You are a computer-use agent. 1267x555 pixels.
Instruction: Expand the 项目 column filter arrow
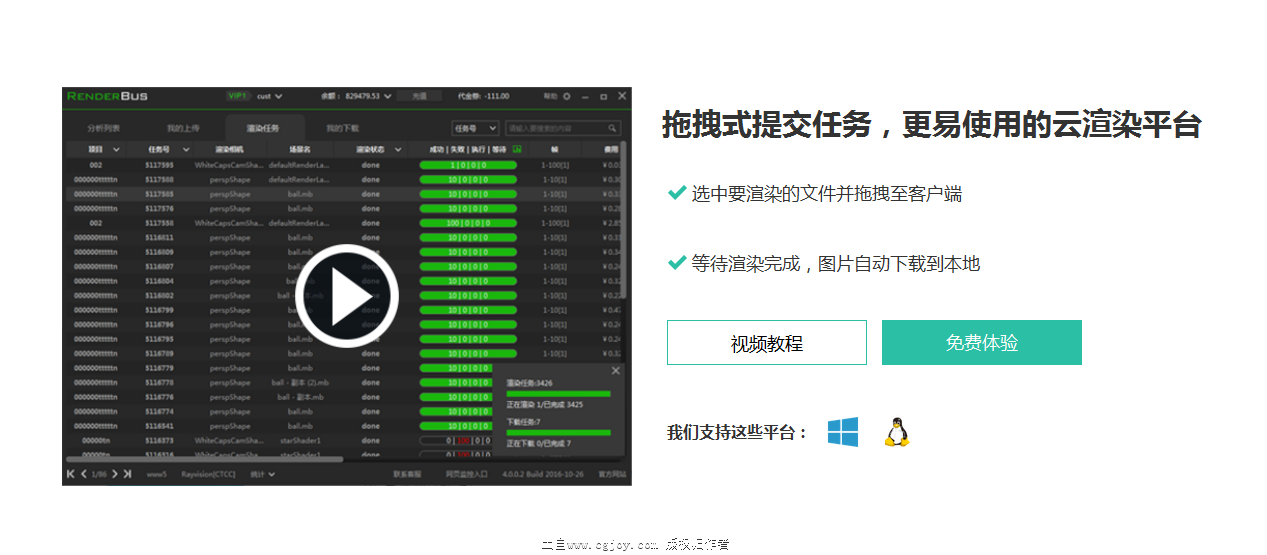tap(117, 149)
